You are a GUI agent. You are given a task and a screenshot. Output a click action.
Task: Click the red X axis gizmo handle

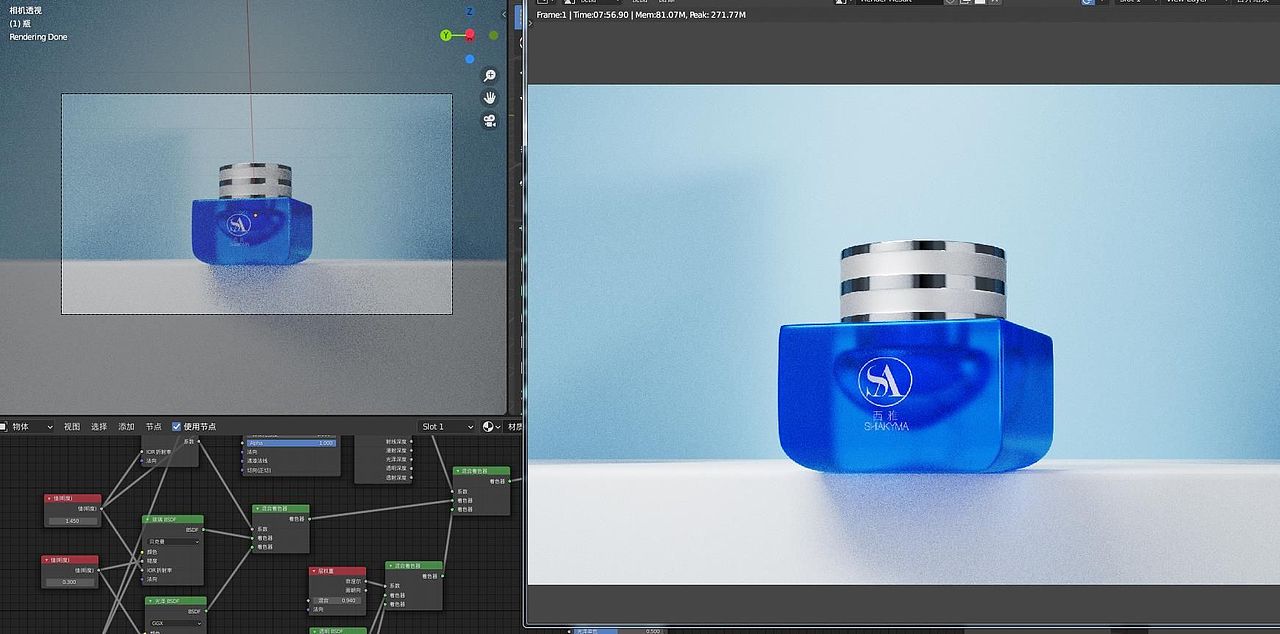coord(470,35)
